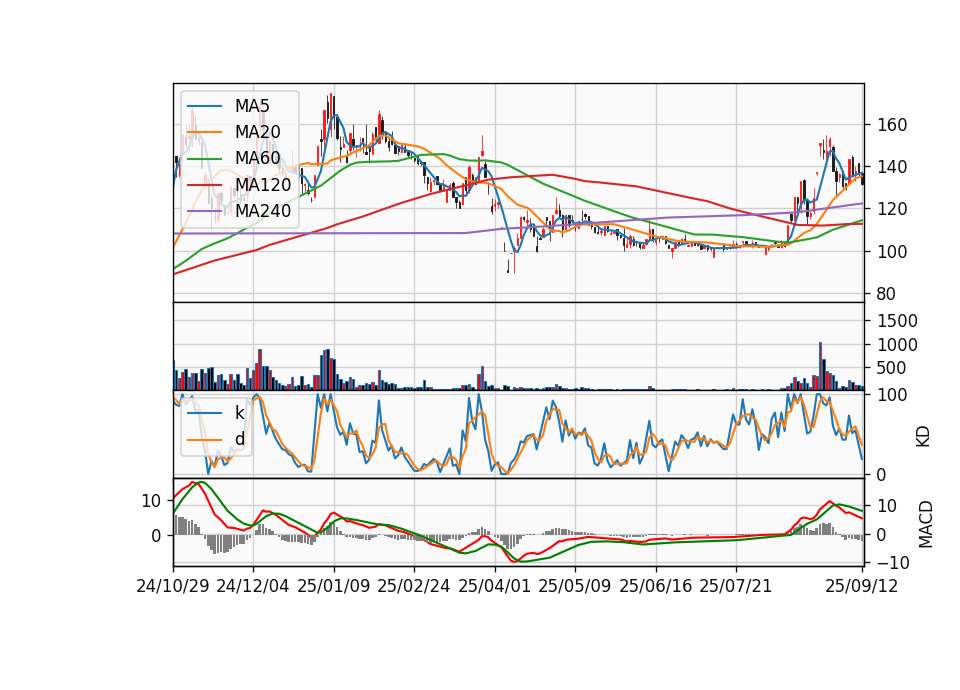
Task: Click the d legend label in KD panel
Action: point(239,439)
